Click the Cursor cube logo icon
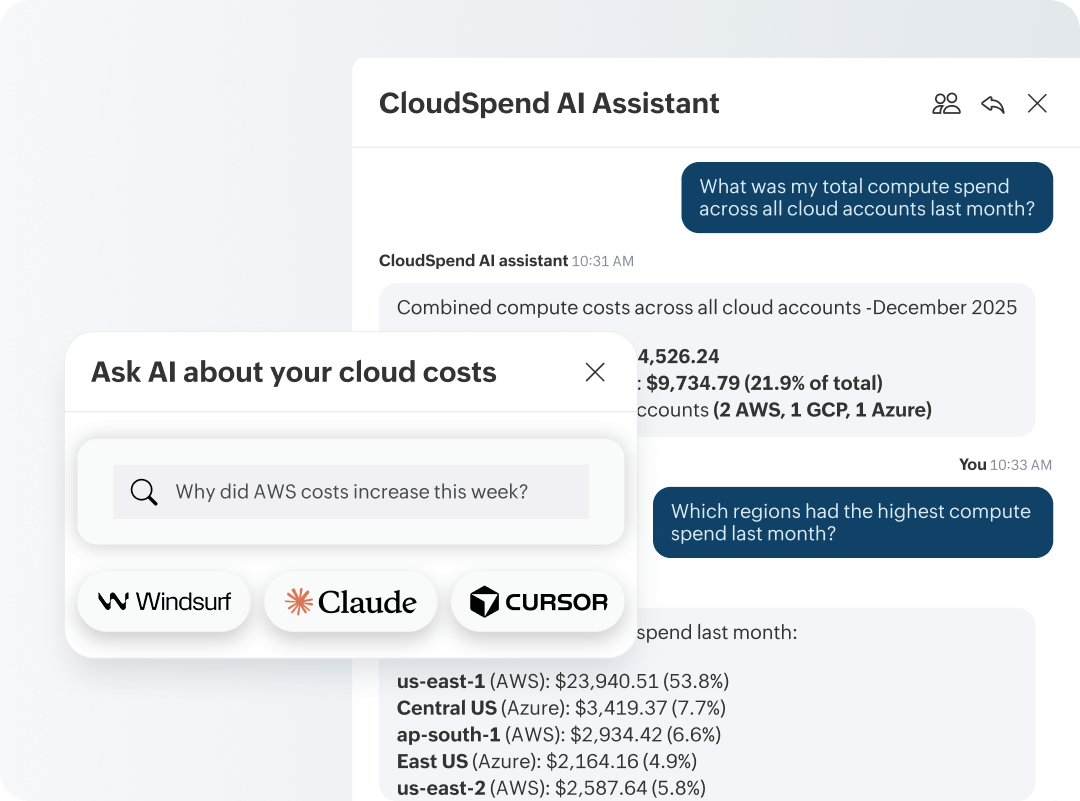Image resolution: width=1080 pixels, height=801 pixels. (484, 602)
